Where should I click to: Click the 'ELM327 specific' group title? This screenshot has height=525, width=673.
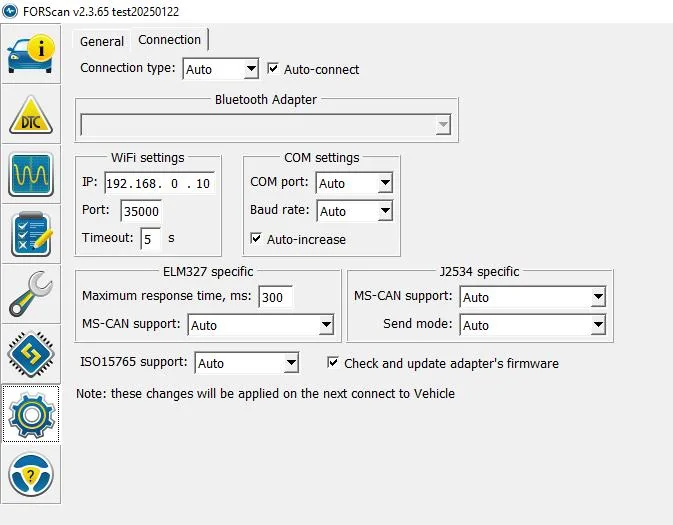[208, 272]
